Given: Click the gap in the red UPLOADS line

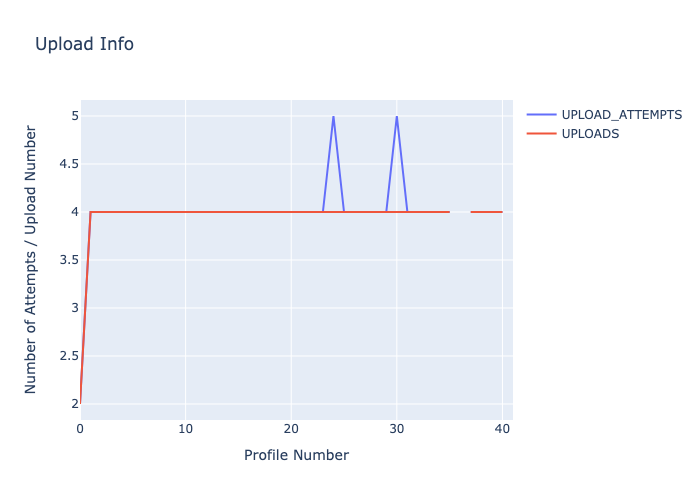Looking at the screenshot, I should tap(460, 212).
